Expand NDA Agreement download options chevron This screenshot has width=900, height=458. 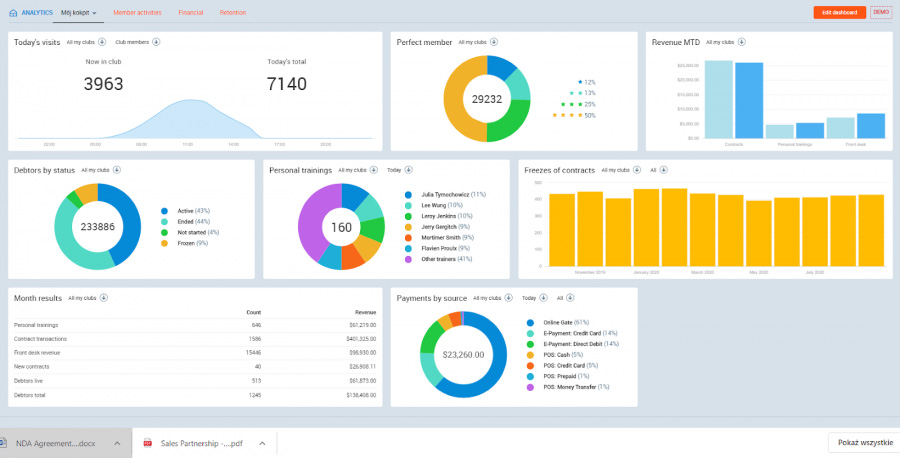click(117, 443)
